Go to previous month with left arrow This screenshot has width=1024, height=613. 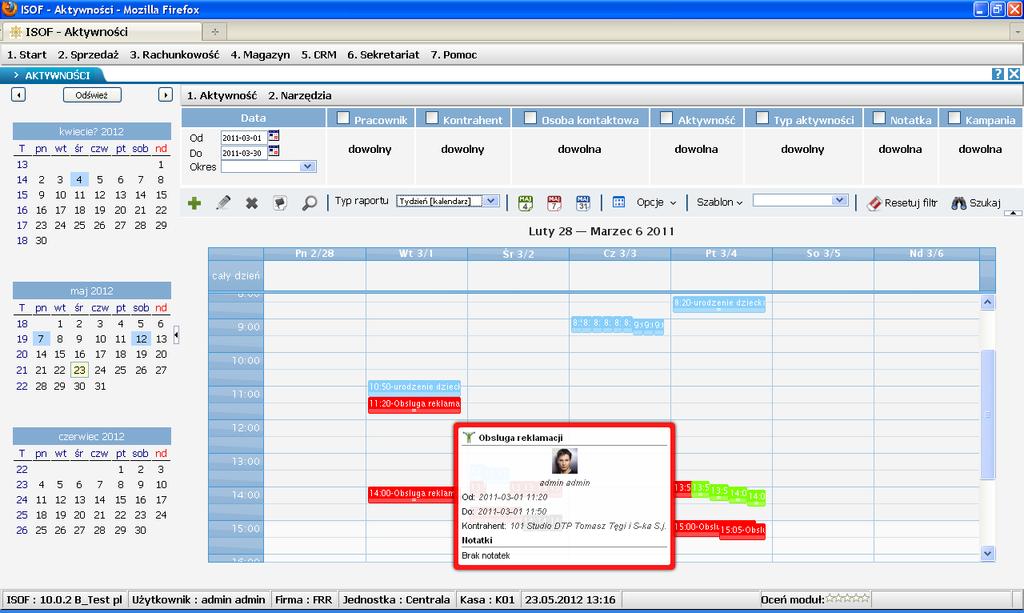(x=18, y=95)
